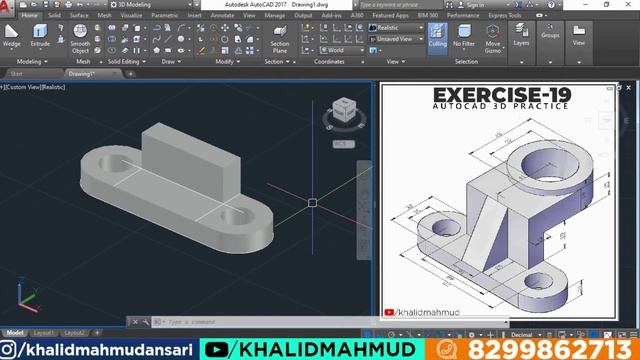
Task: Click the Open file icon in quick access toolbar
Action: pos(34,4)
